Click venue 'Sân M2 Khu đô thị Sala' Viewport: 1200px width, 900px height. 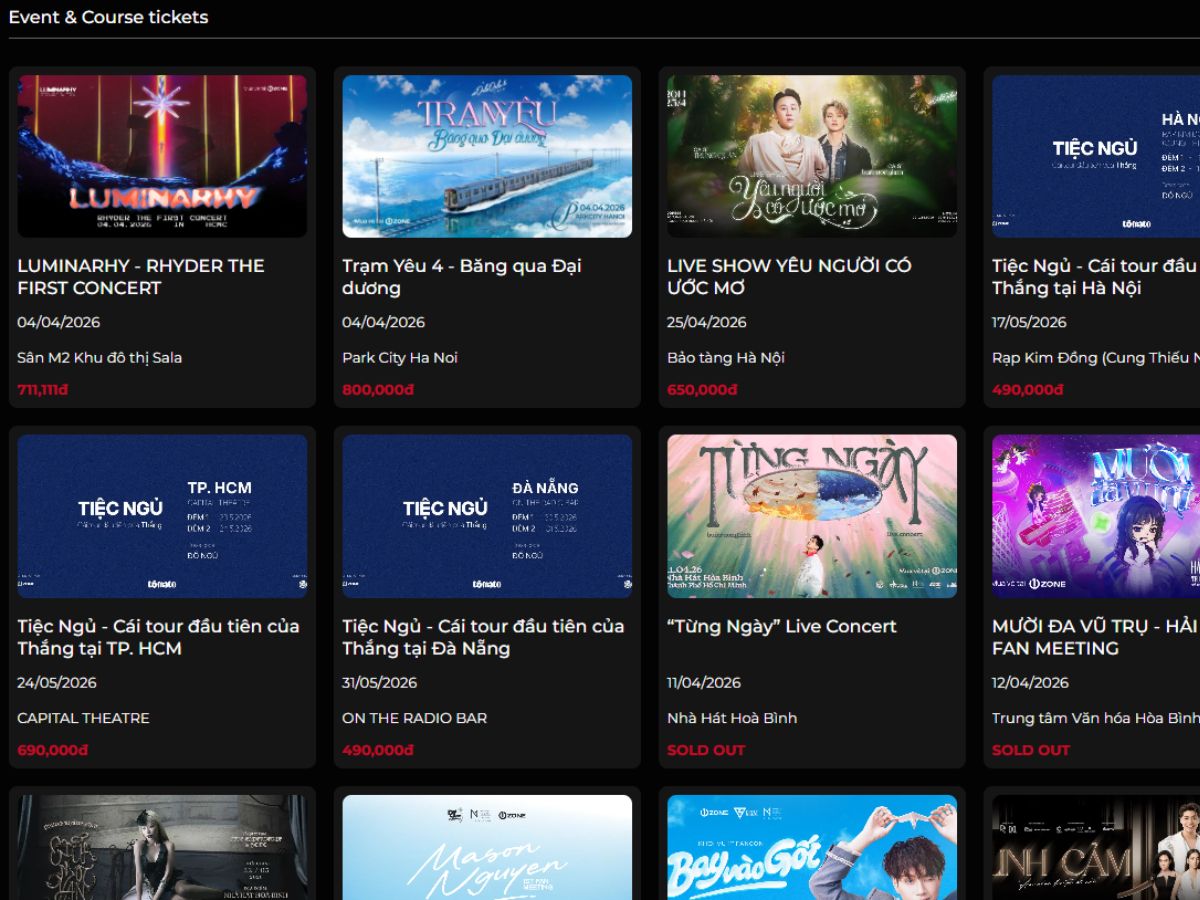[100, 357]
